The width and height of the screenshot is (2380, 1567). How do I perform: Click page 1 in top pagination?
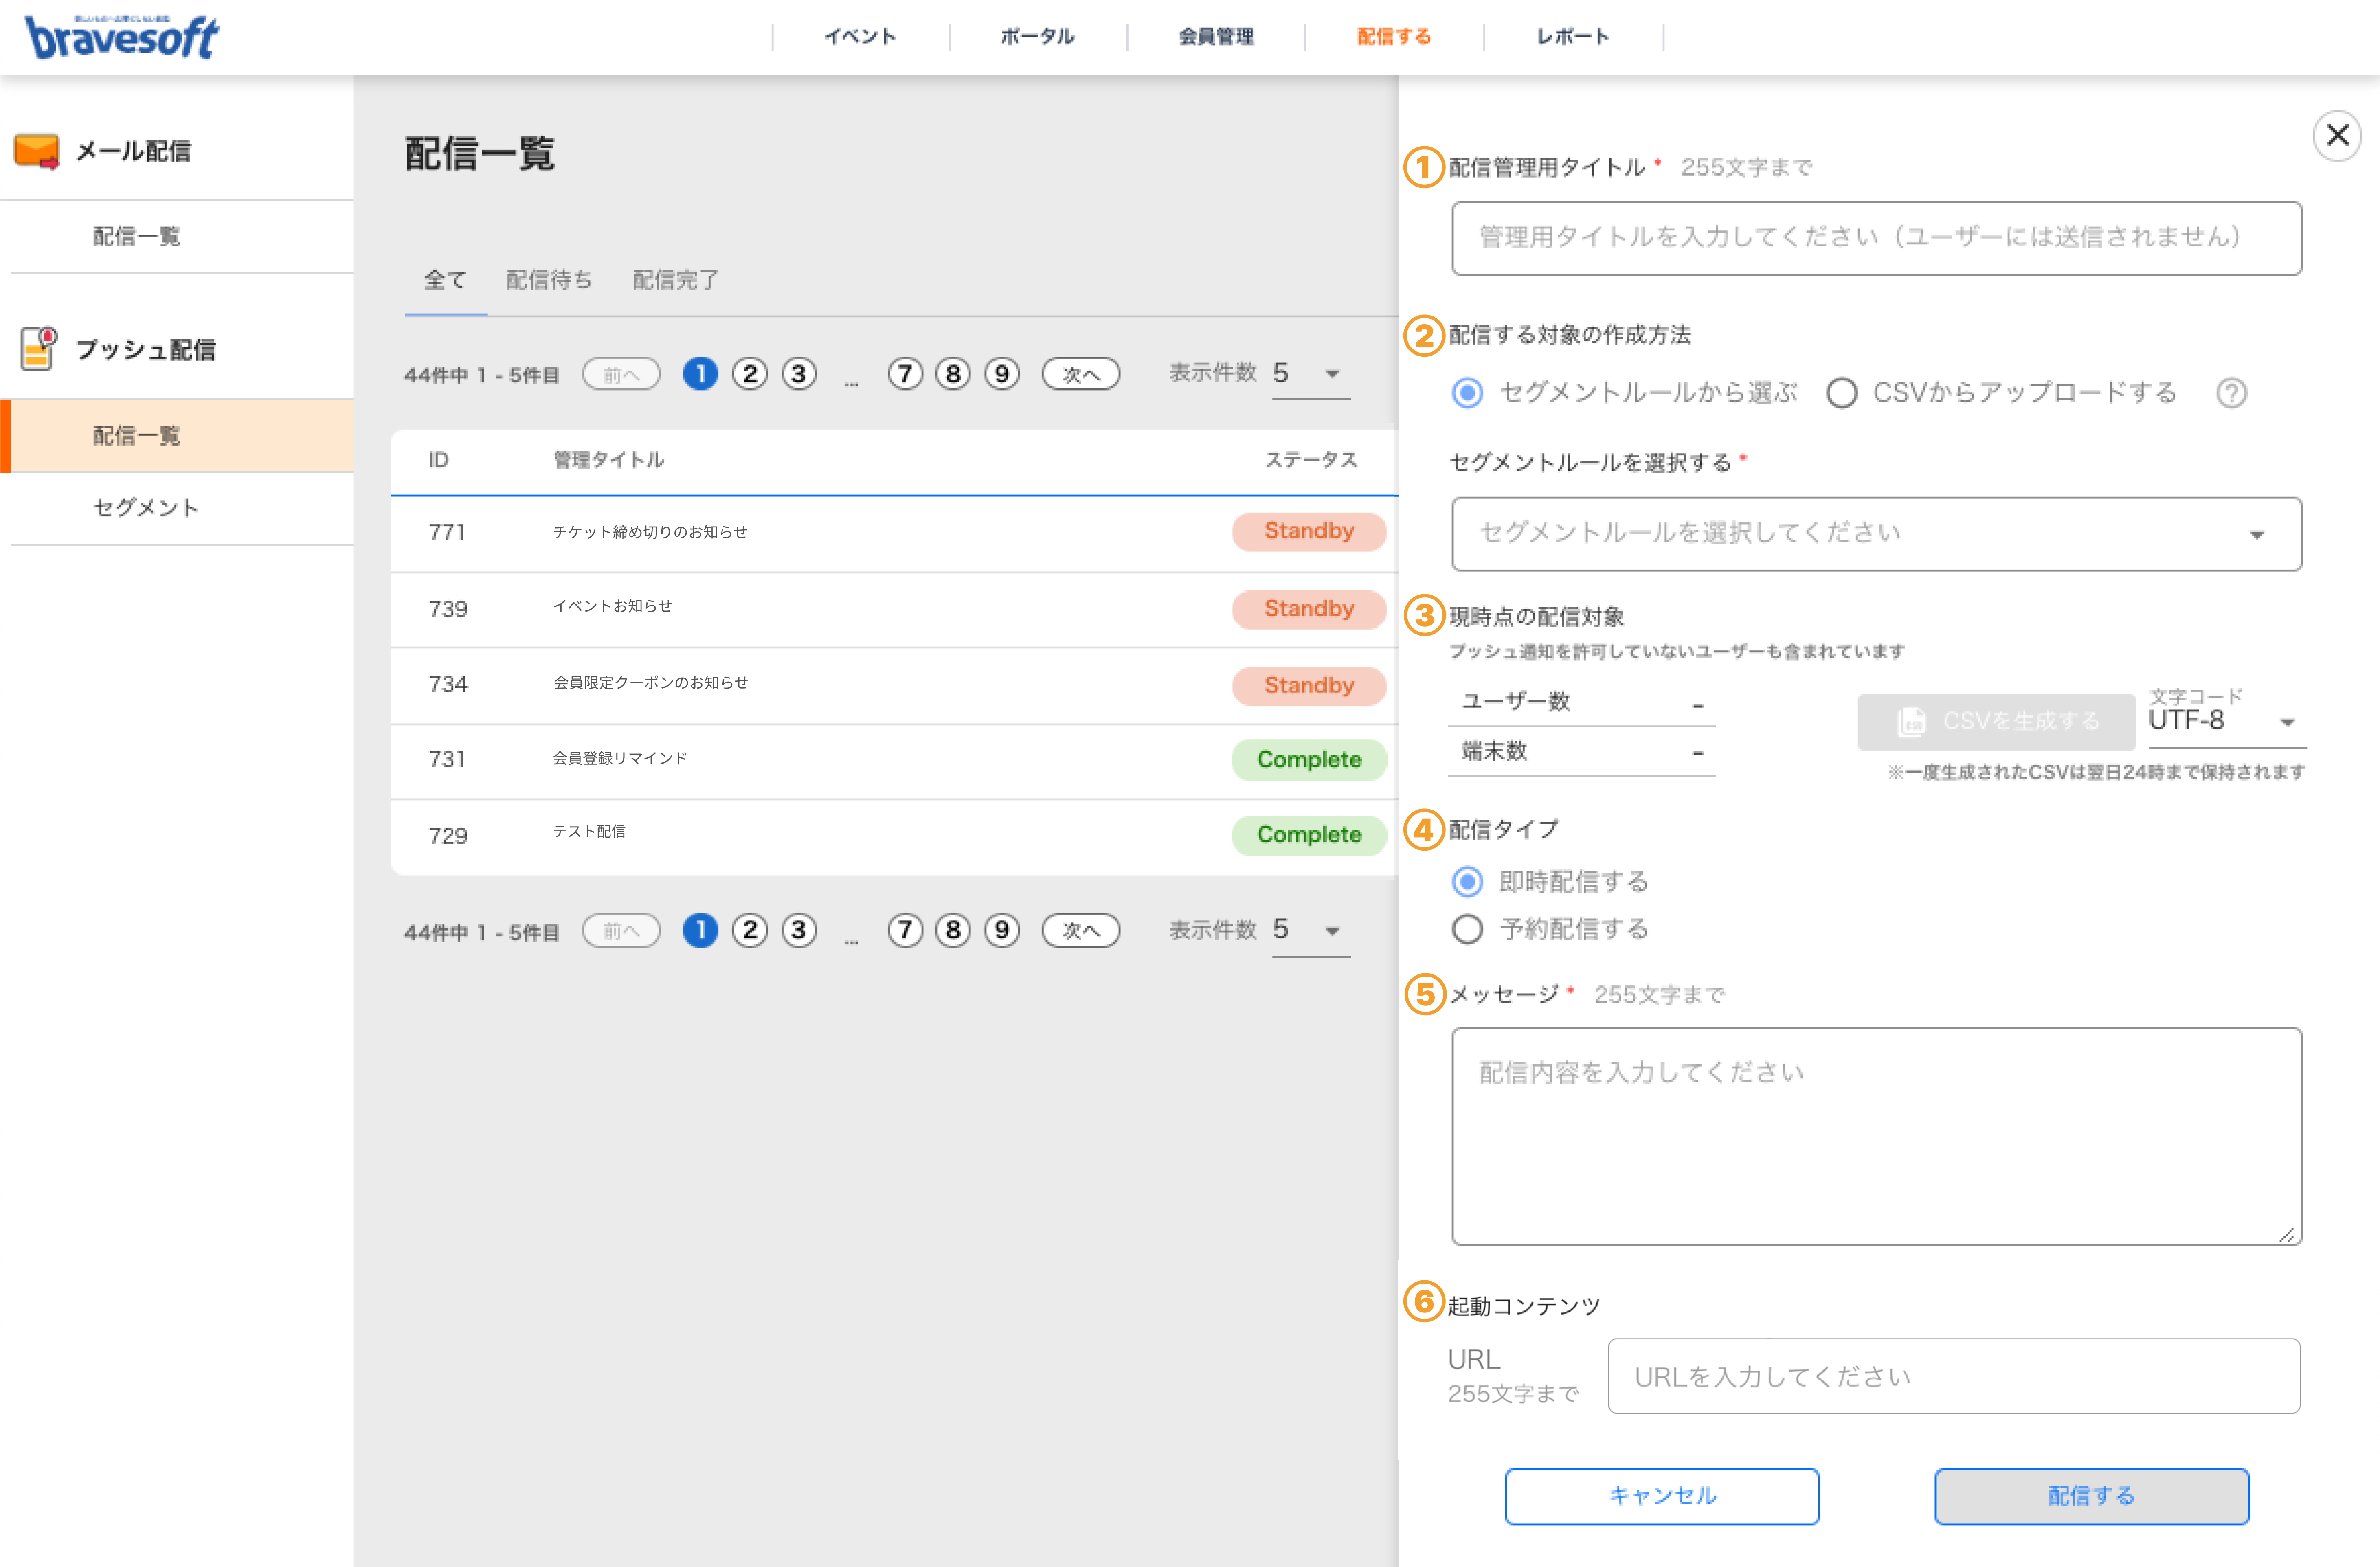pos(700,374)
